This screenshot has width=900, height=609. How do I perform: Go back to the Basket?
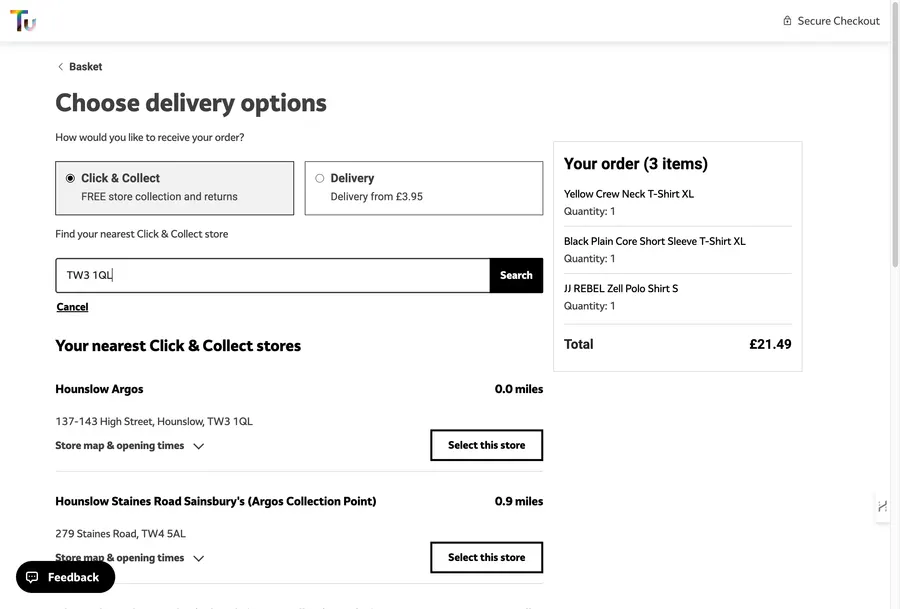pos(86,67)
